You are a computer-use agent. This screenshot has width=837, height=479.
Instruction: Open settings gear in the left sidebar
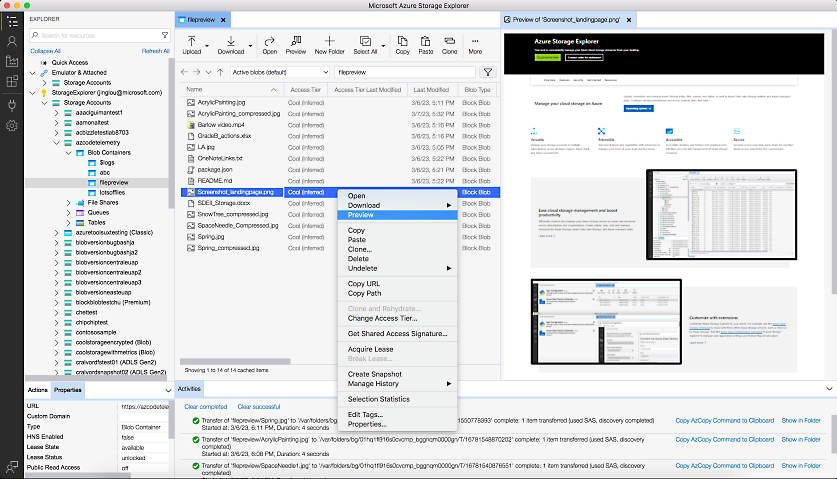[12, 126]
